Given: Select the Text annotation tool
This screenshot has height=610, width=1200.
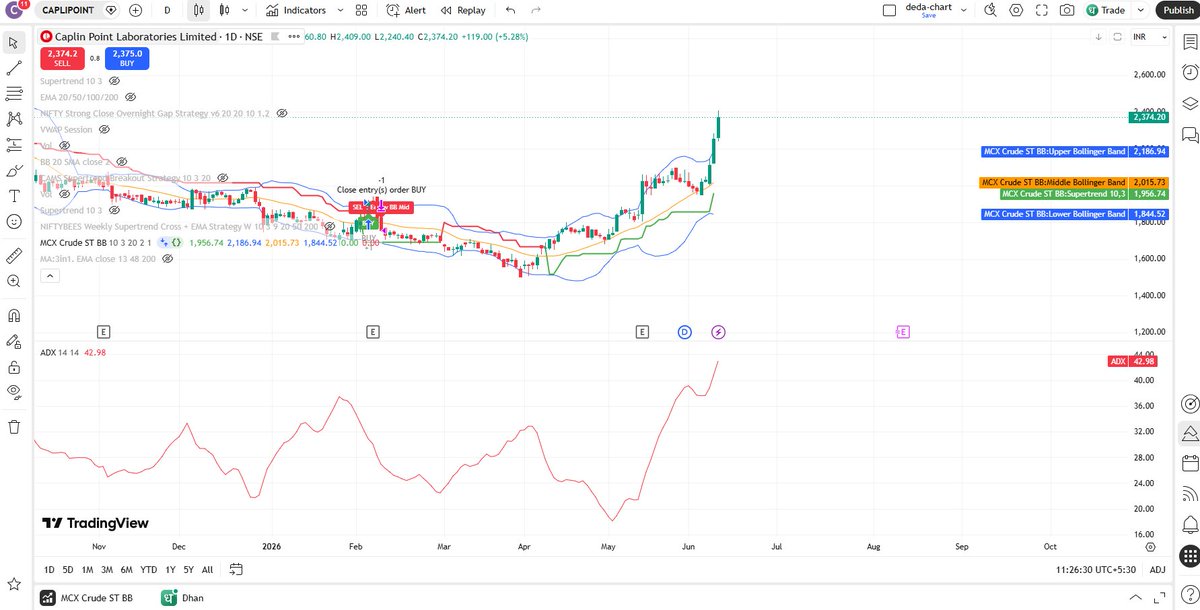Looking at the screenshot, I should [x=14, y=195].
